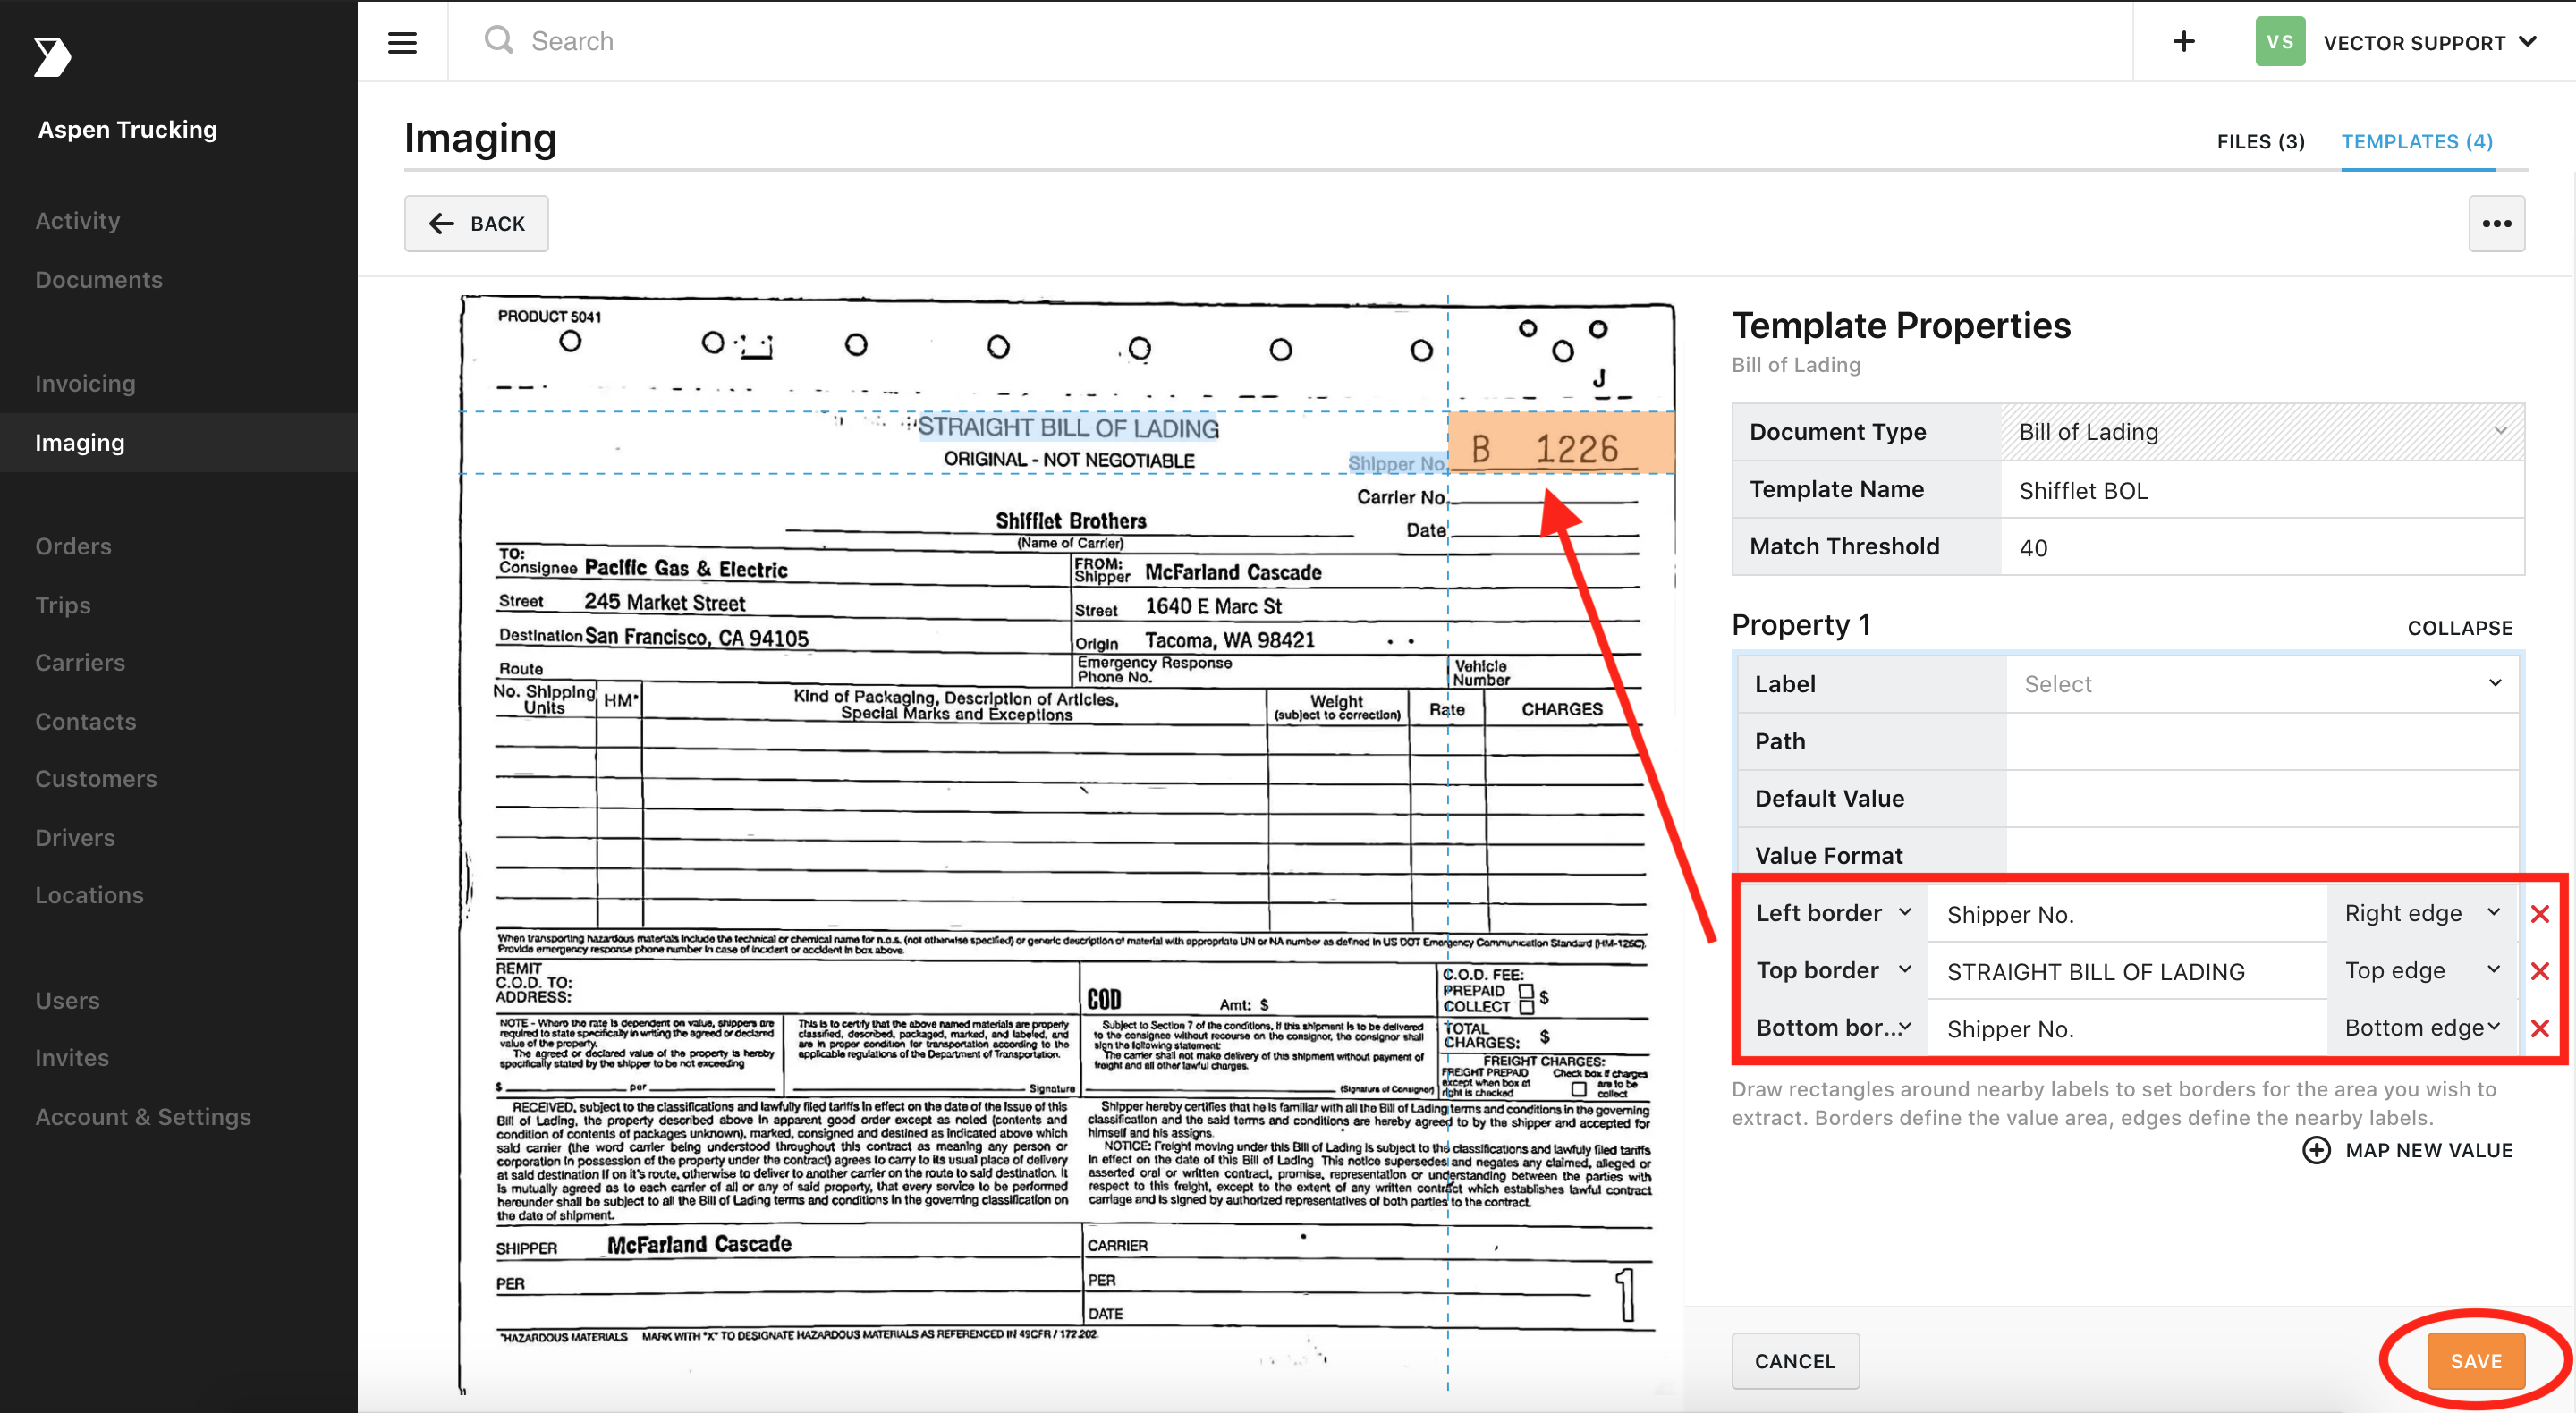Collapse the Property 1 section

click(2459, 628)
